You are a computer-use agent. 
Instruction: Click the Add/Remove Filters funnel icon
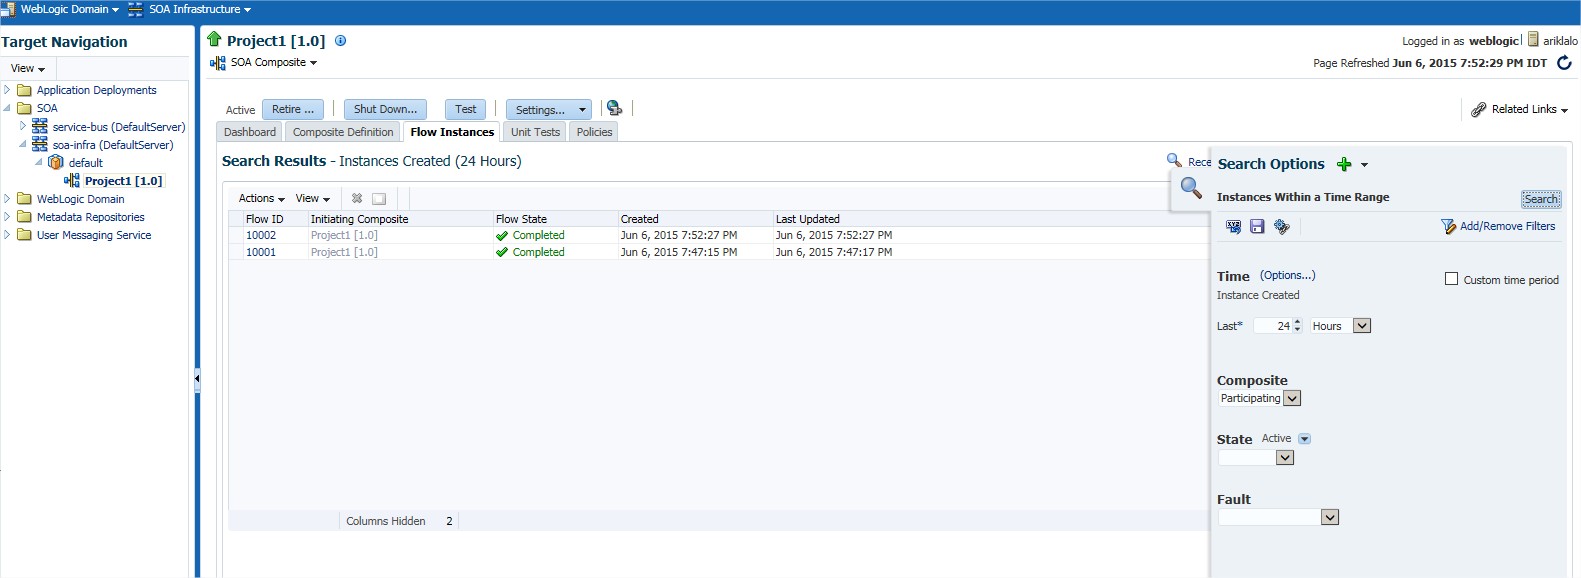(x=1447, y=227)
